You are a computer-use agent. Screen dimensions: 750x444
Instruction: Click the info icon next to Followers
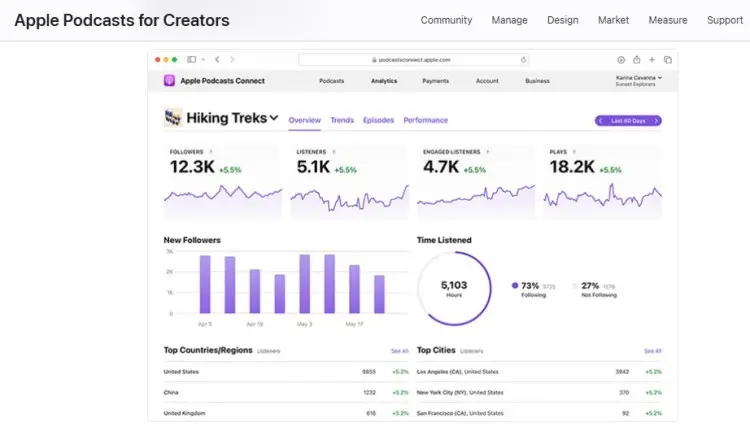pyautogui.click(x=211, y=152)
